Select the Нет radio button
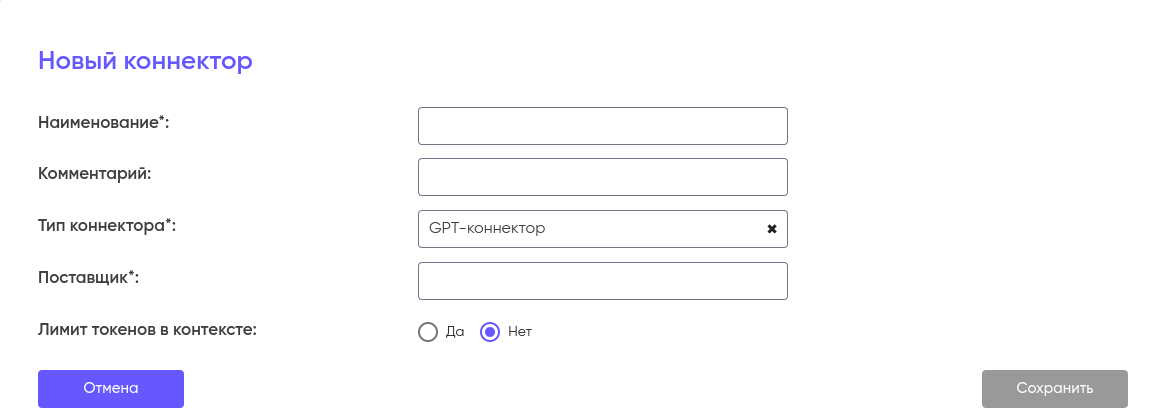The width and height of the screenshot is (1158, 419). click(490, 332)
